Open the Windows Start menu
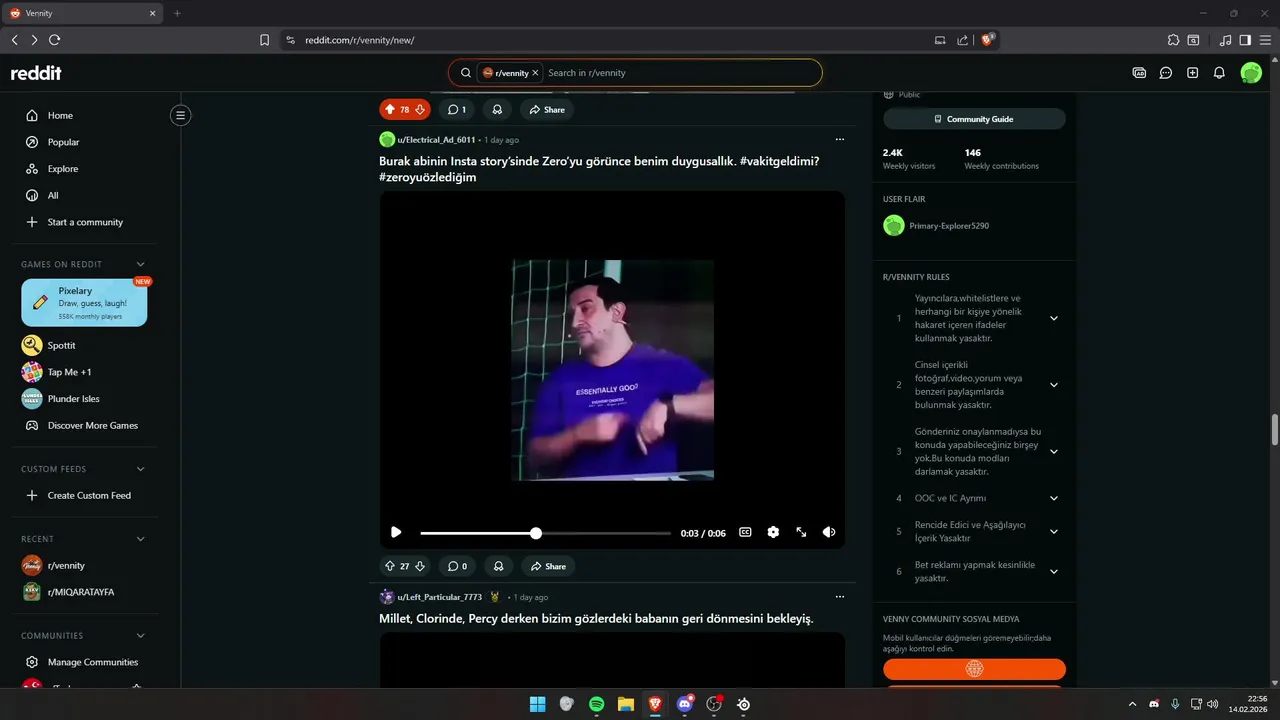This screenshot has width=1280, height=720. tap(537, 704)
